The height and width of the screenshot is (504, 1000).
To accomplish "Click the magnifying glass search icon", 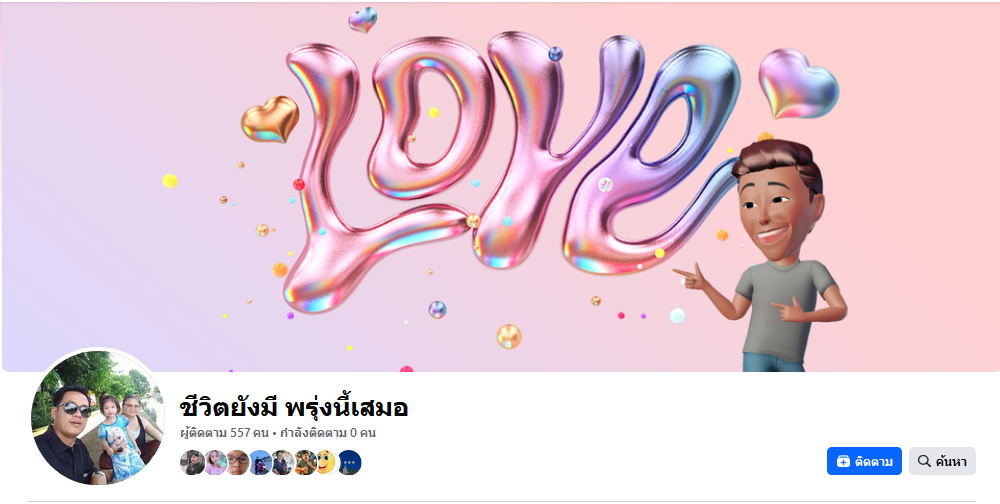I will point(923,461).
